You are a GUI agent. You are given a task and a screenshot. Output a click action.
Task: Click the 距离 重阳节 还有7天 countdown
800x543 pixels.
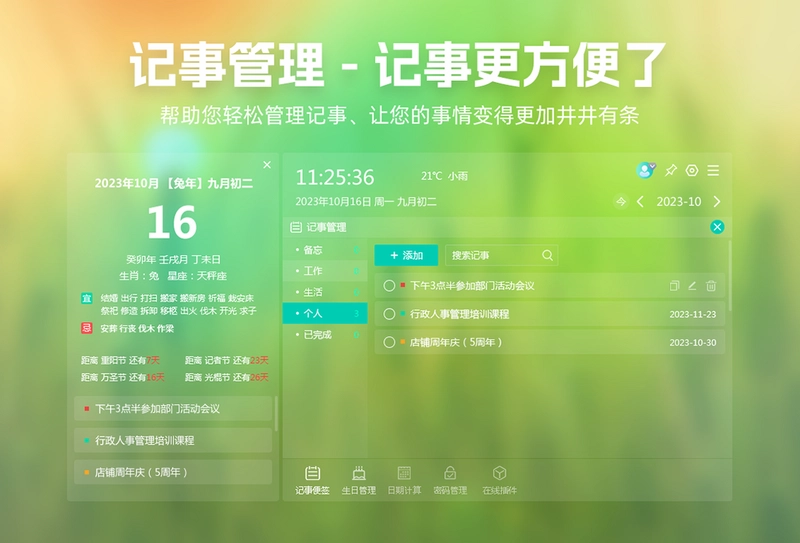(120, 360)
